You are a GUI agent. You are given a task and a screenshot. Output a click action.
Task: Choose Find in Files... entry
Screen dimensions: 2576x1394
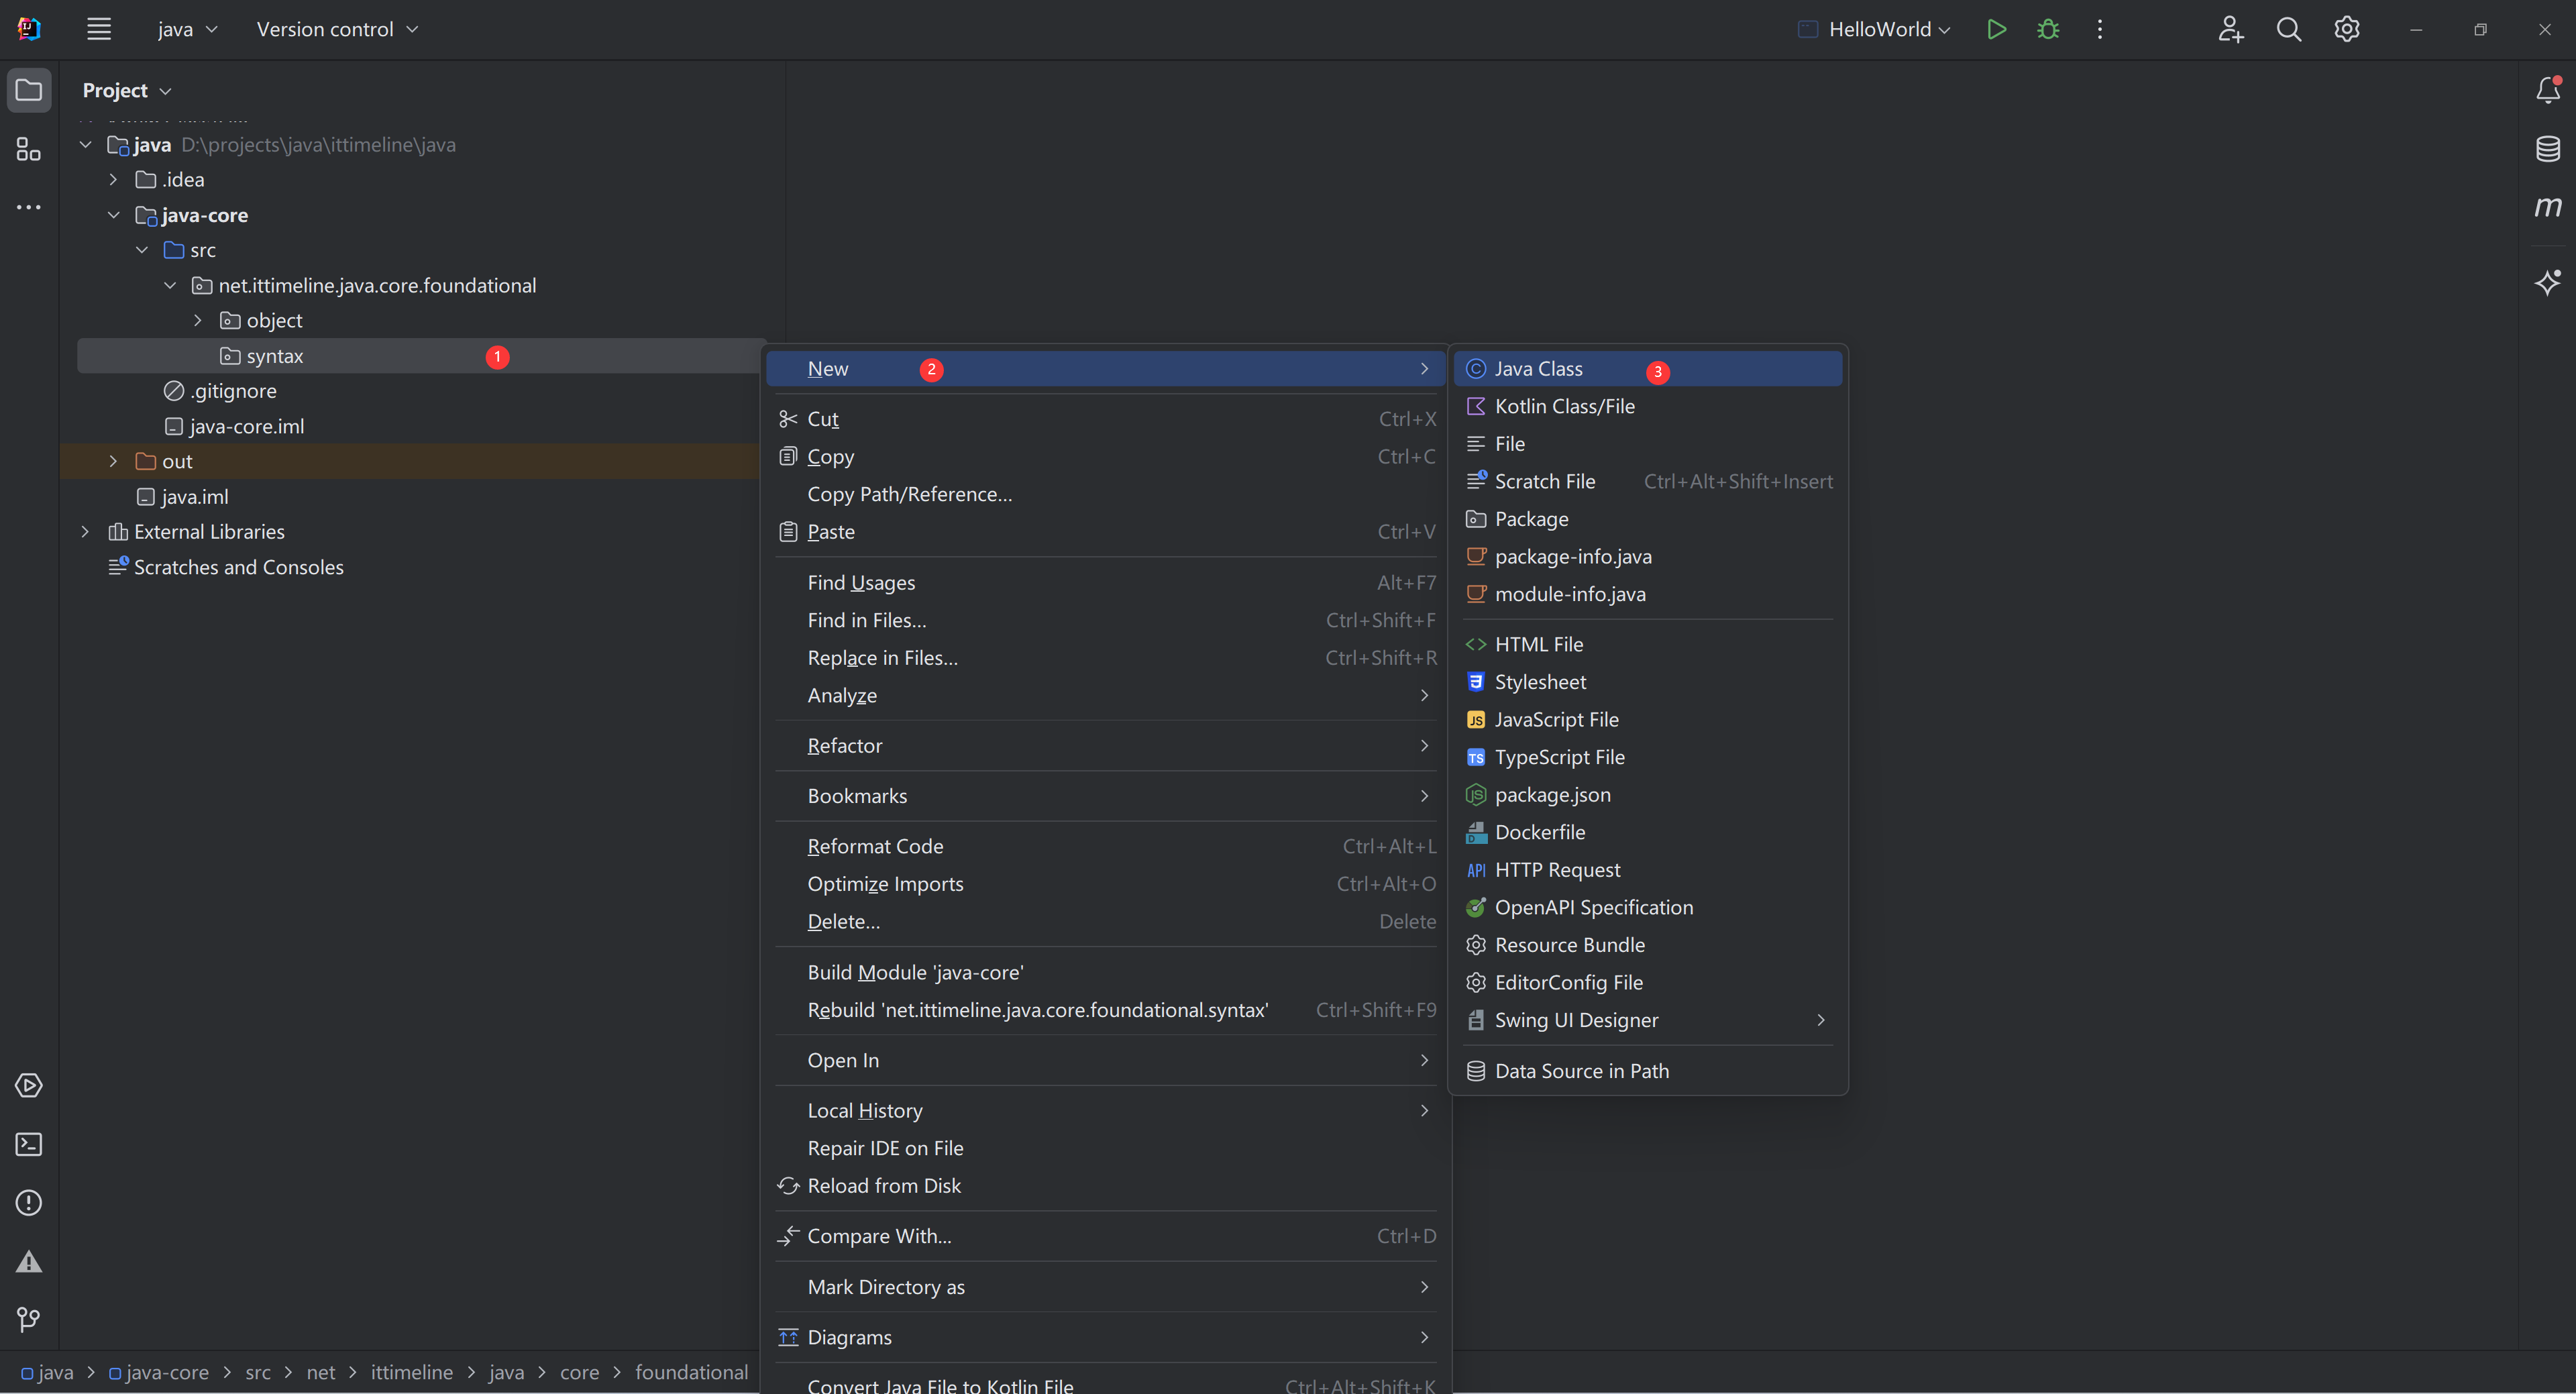click(x=1106, y=620)
